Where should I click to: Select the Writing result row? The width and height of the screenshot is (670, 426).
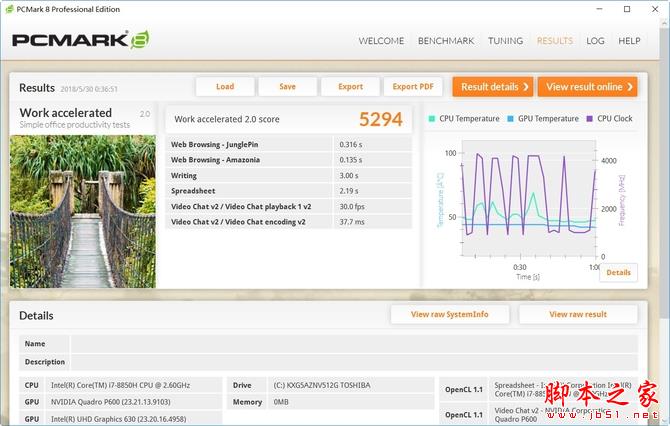coord(289,176)
